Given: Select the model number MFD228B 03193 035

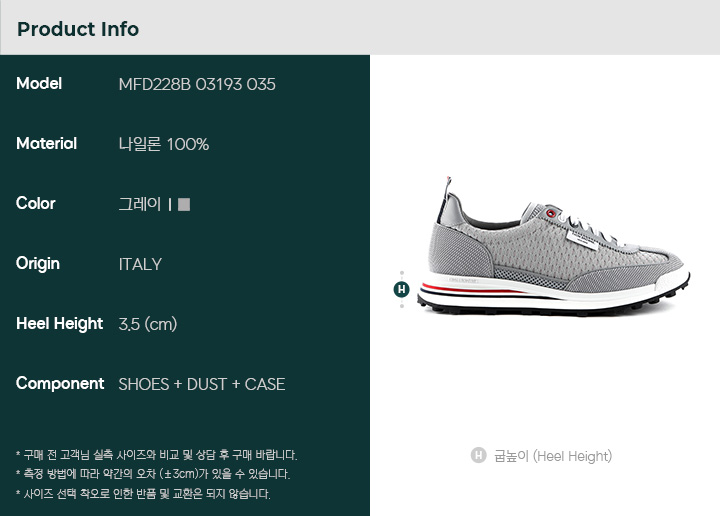Looking at the screenshot, I should (x=197, y=84).
